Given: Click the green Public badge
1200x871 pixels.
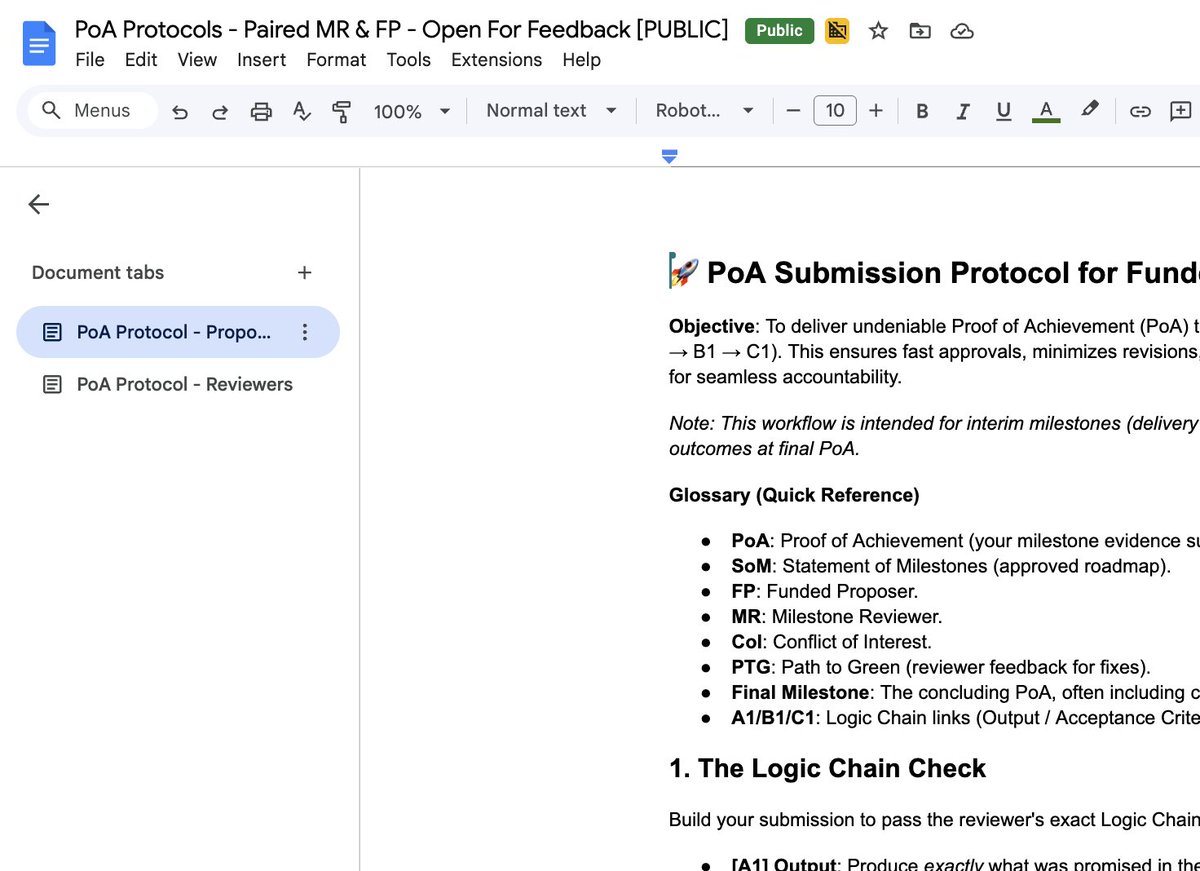Looking at the screenshot, I should coord(779,31).
